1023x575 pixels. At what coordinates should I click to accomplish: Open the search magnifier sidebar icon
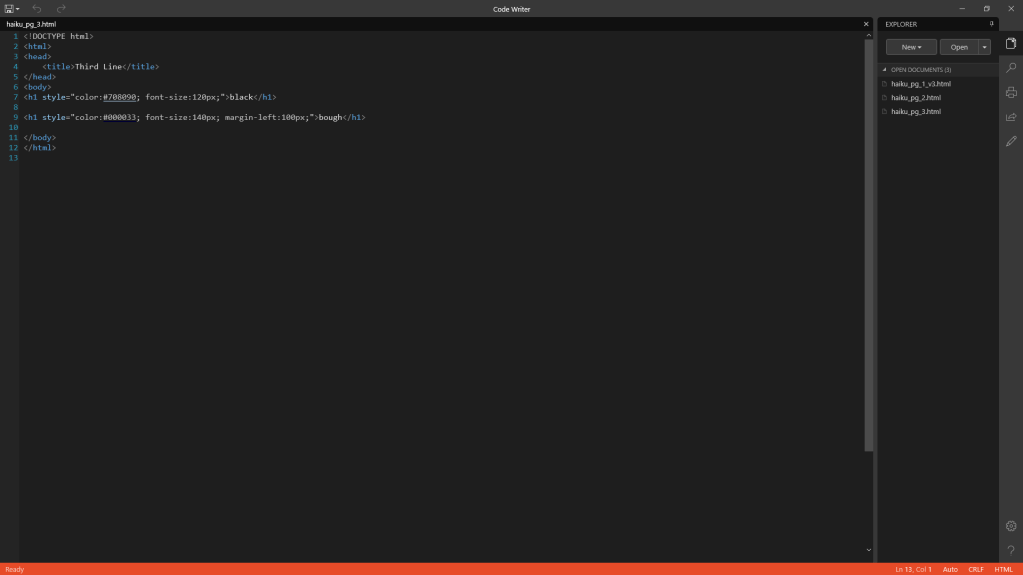1011,68
